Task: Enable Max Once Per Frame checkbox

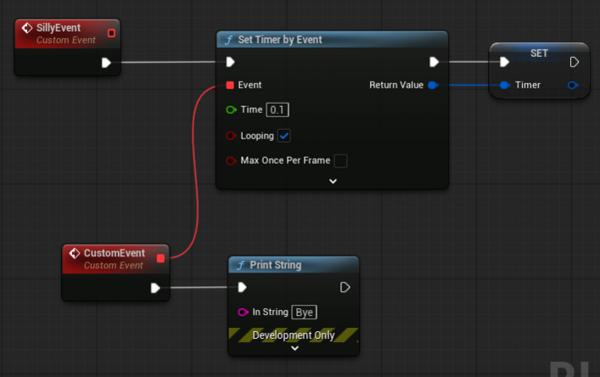Action: (x=341, y=161)
